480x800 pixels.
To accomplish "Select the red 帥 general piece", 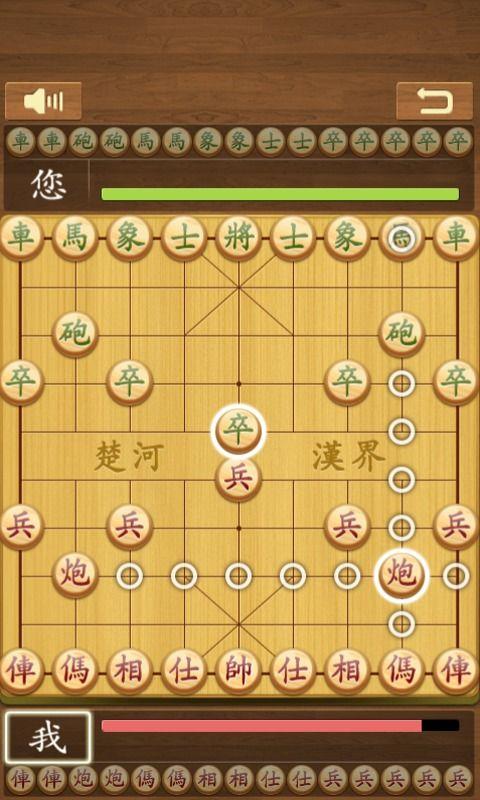I will (x=239, y=671).
